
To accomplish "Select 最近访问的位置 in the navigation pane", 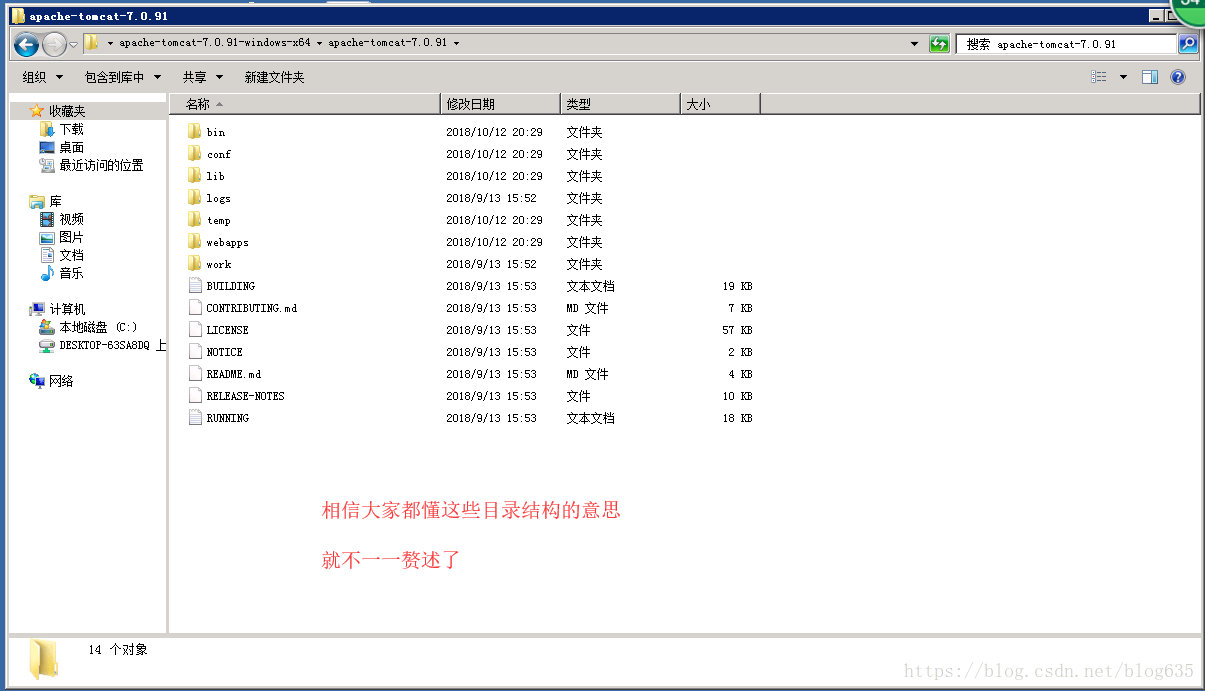I will (101, 165).
